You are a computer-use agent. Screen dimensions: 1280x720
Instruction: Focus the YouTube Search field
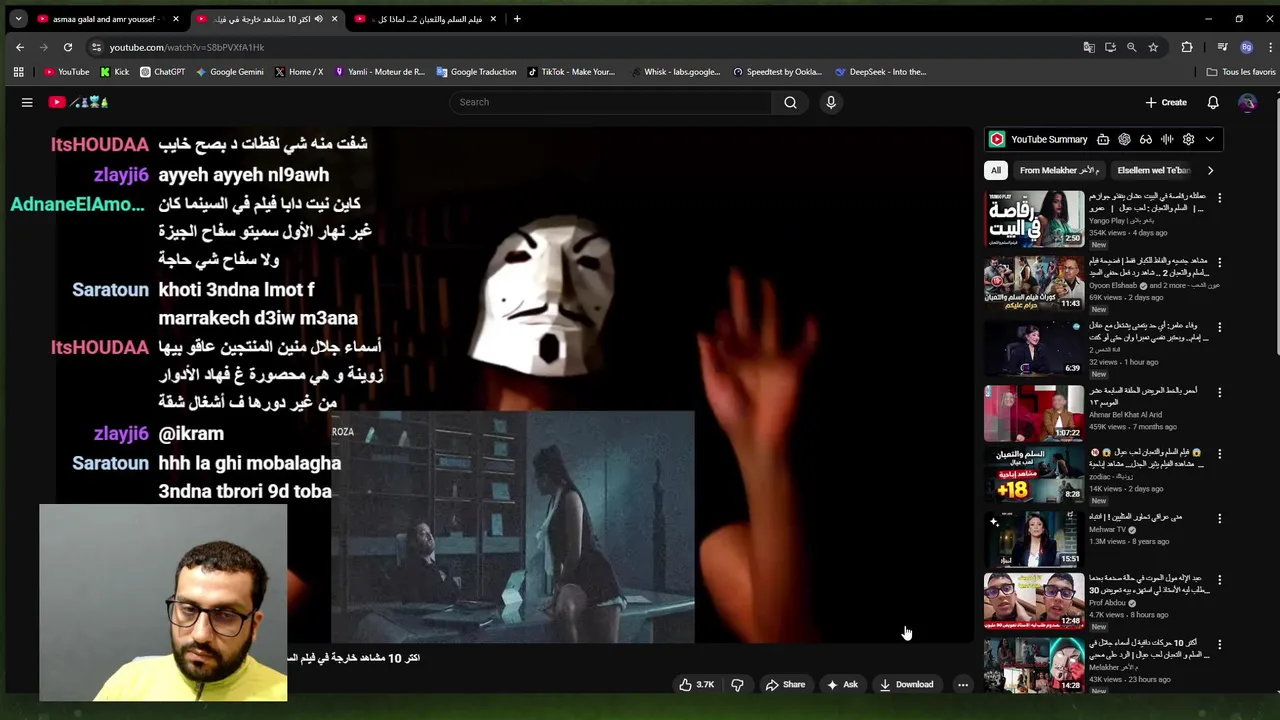coord(611,102)
